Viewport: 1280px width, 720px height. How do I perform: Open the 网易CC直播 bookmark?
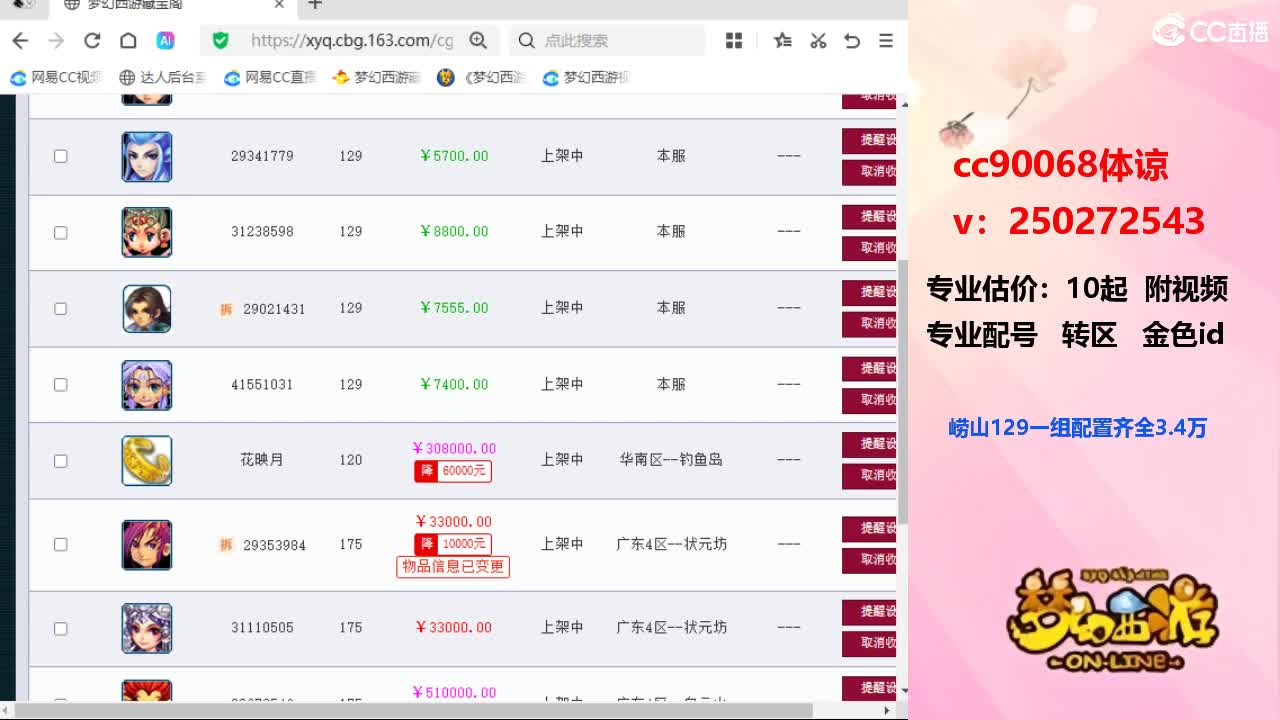[270, 77]
